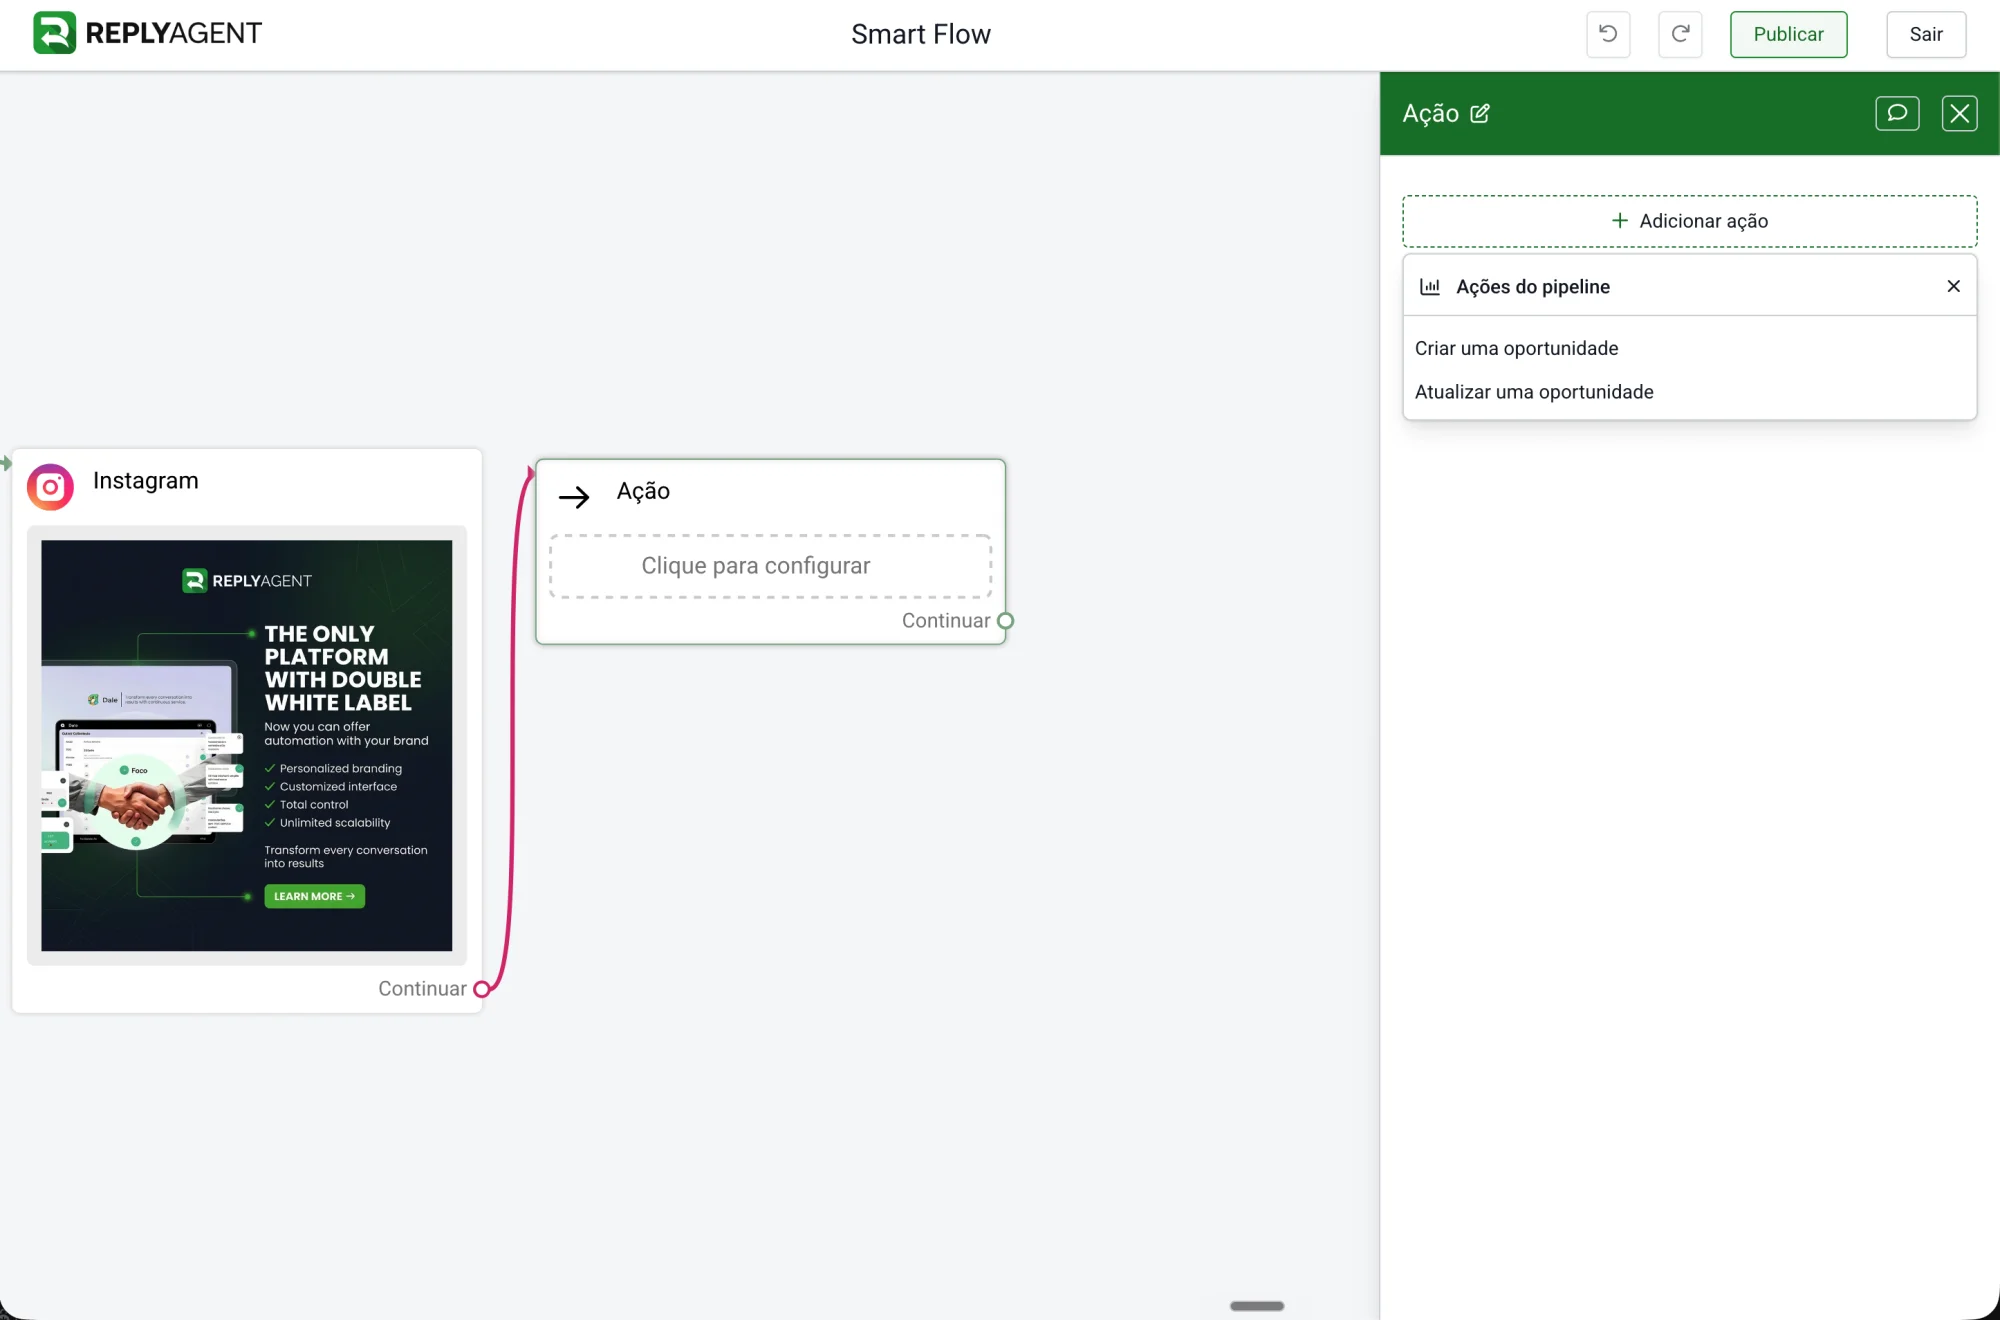
Task: Click the Ações do pipeline heading
Action: coord(1532,287)
